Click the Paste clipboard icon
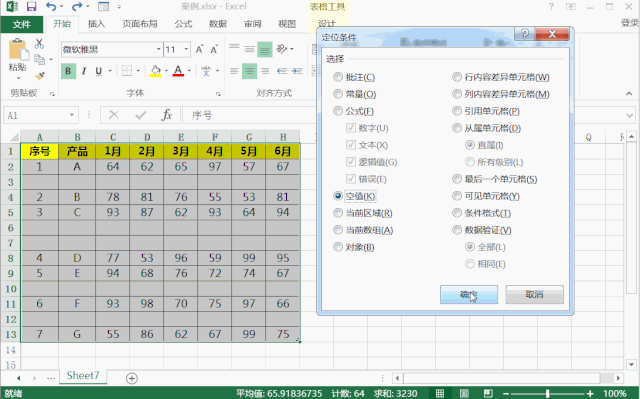Image resolution: width=640 pixels, height=399 pixels. point(18,50)
